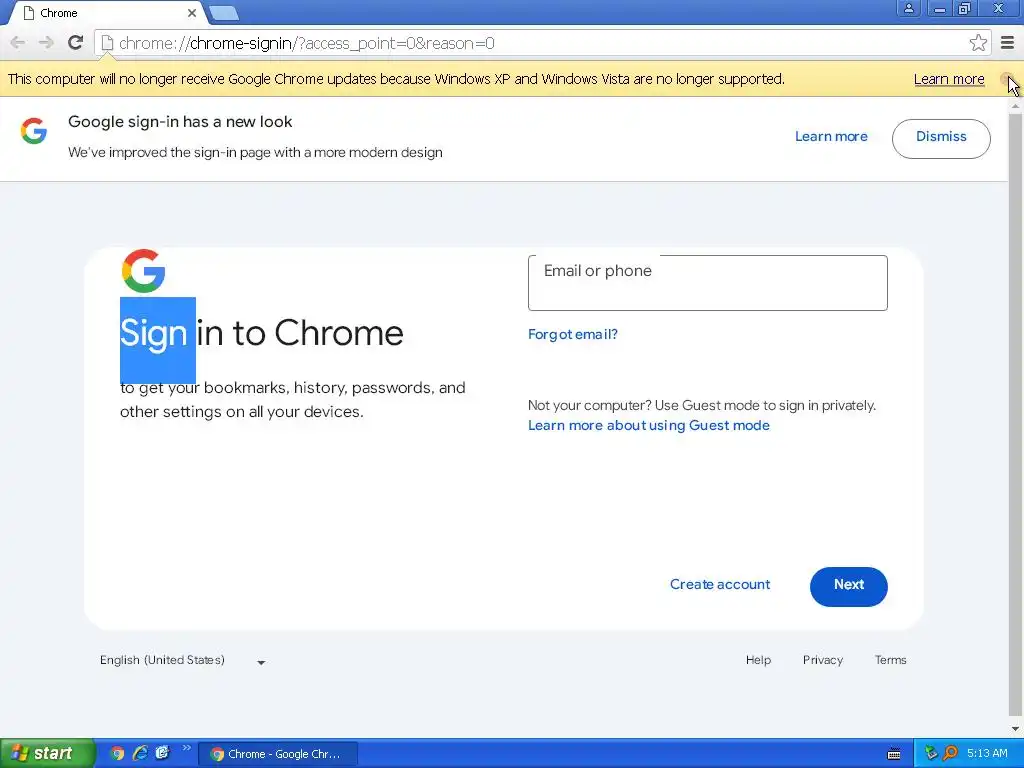Click the browser forward arrow
Image resolution: width=1024 pixels, height=768 pixels.
[x=46, y=43]
